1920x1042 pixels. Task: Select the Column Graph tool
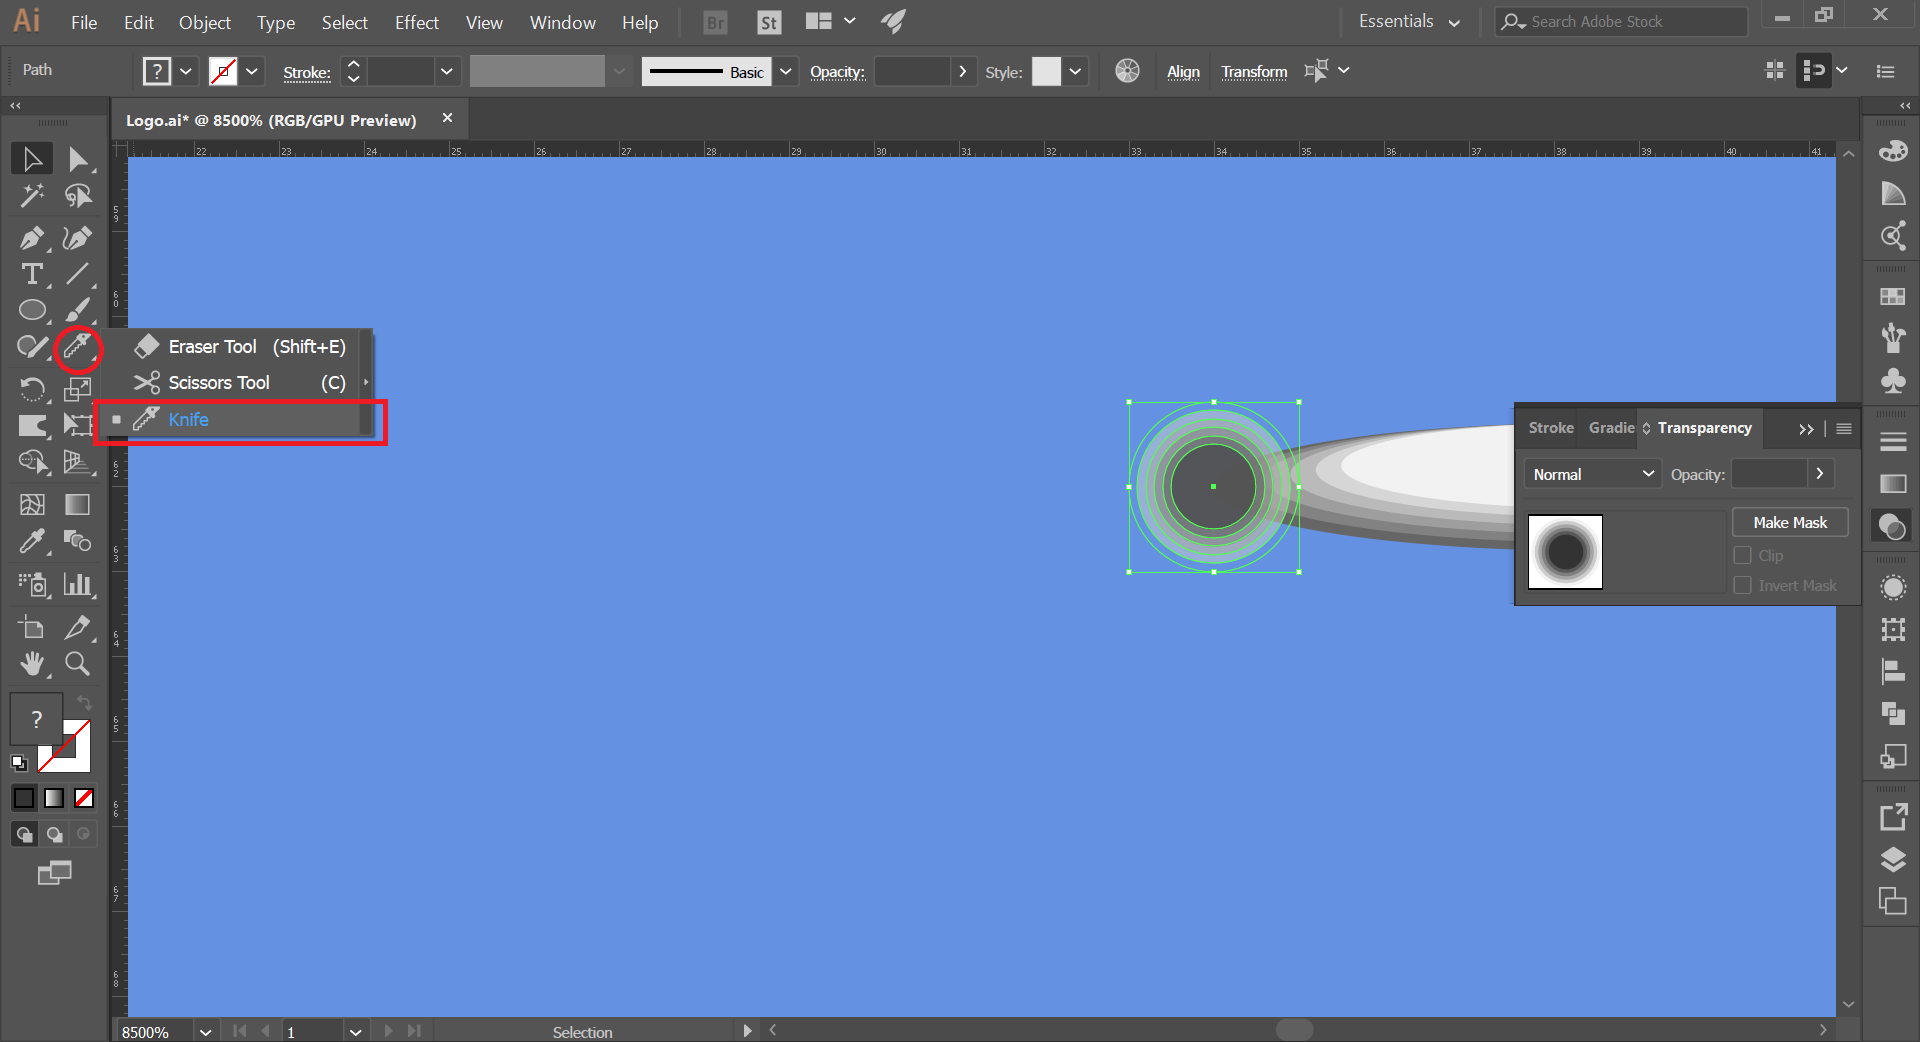coord(78,584)
